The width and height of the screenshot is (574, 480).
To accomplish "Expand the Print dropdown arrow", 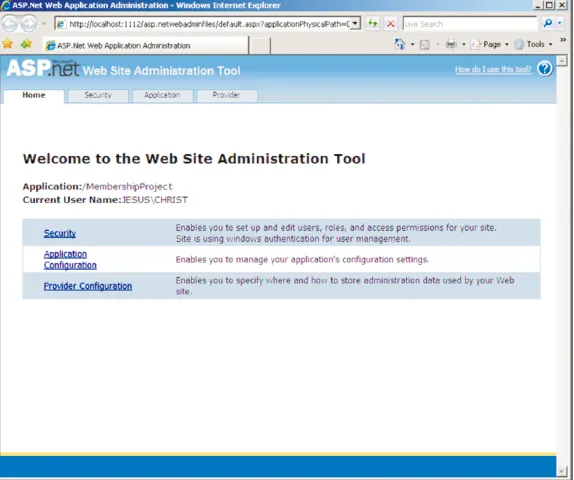I will pos(463,45).
